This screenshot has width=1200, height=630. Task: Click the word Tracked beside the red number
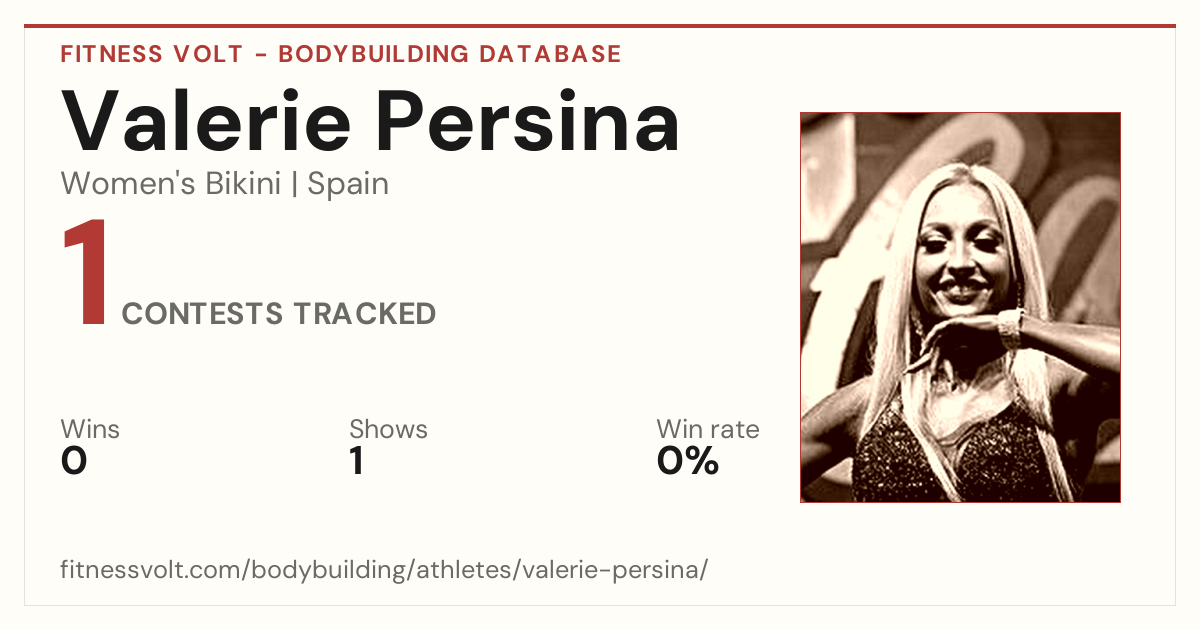pyautogui.click(x=364, y=314)
